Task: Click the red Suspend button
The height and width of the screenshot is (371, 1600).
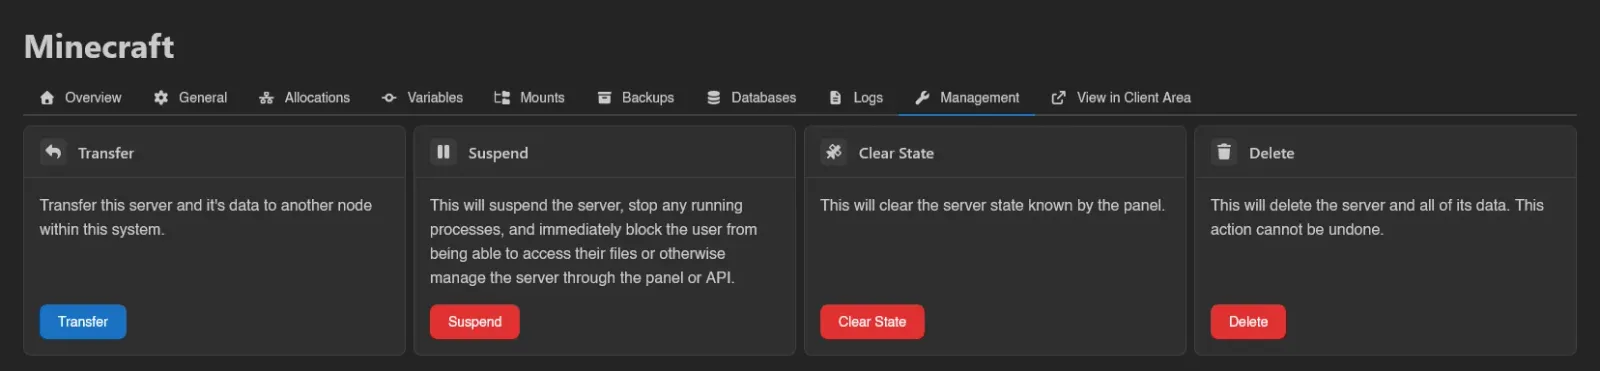Action: [x=475, y=322]
